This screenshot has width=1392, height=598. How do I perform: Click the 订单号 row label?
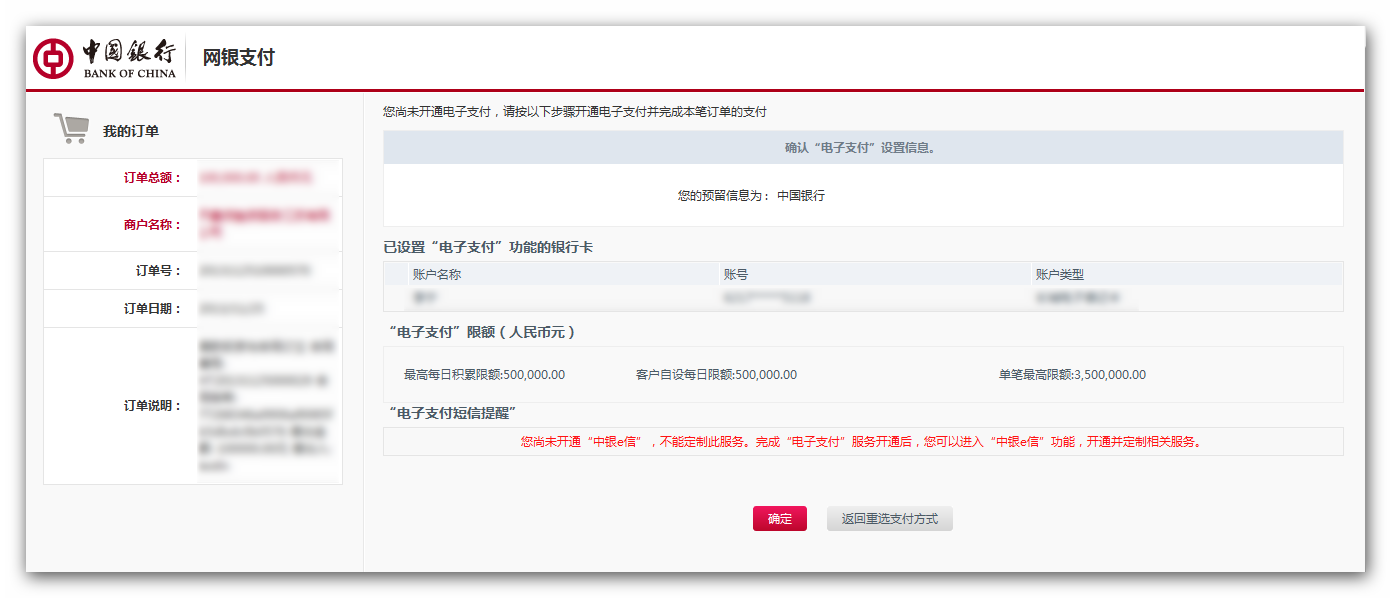(158, 271)
